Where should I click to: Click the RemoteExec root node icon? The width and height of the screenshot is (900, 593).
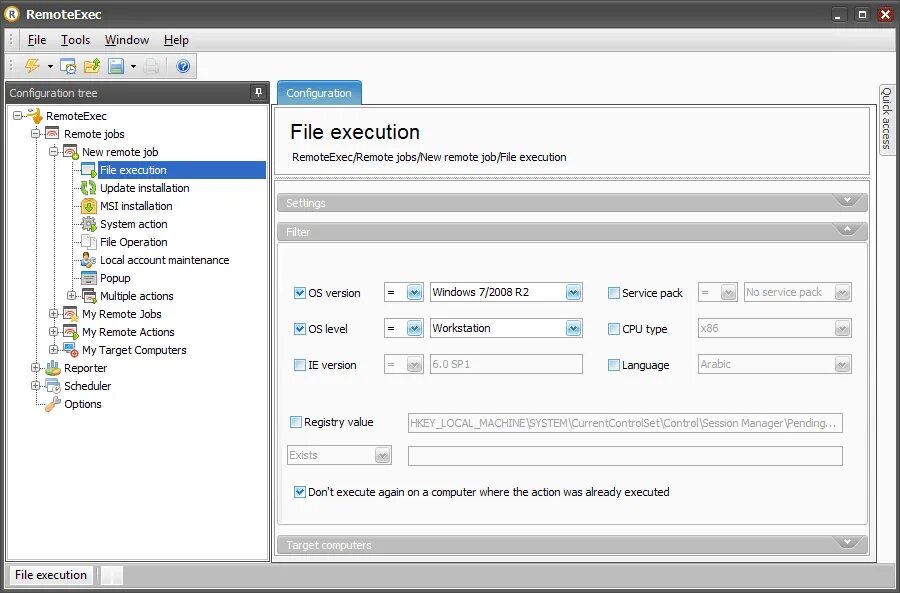(x=34, y=115)
